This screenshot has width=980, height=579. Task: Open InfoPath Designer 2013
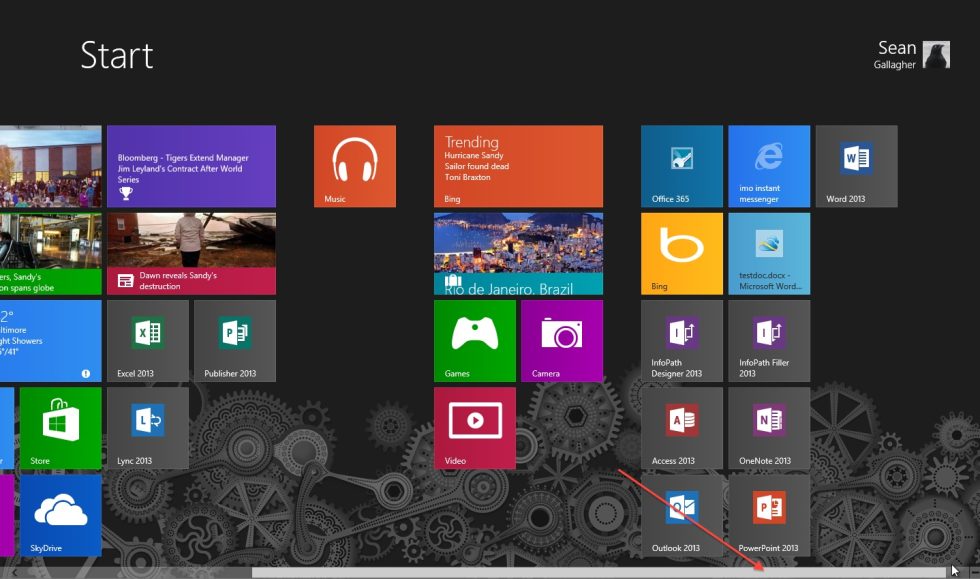click(681, 340)
